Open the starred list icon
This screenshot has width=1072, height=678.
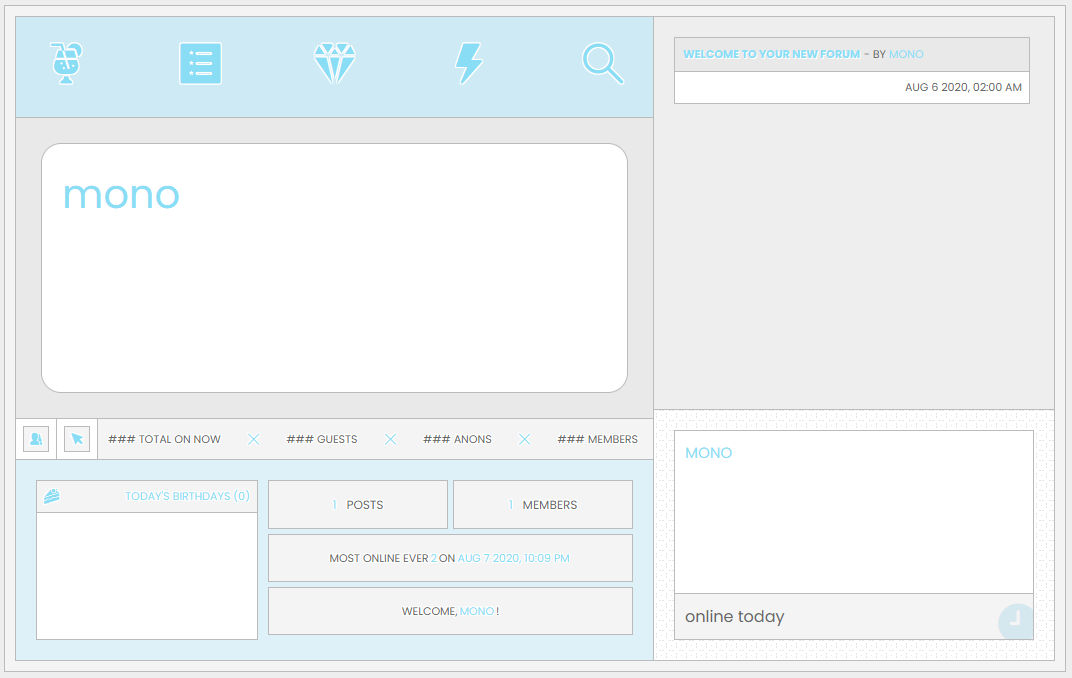(200, 64)
